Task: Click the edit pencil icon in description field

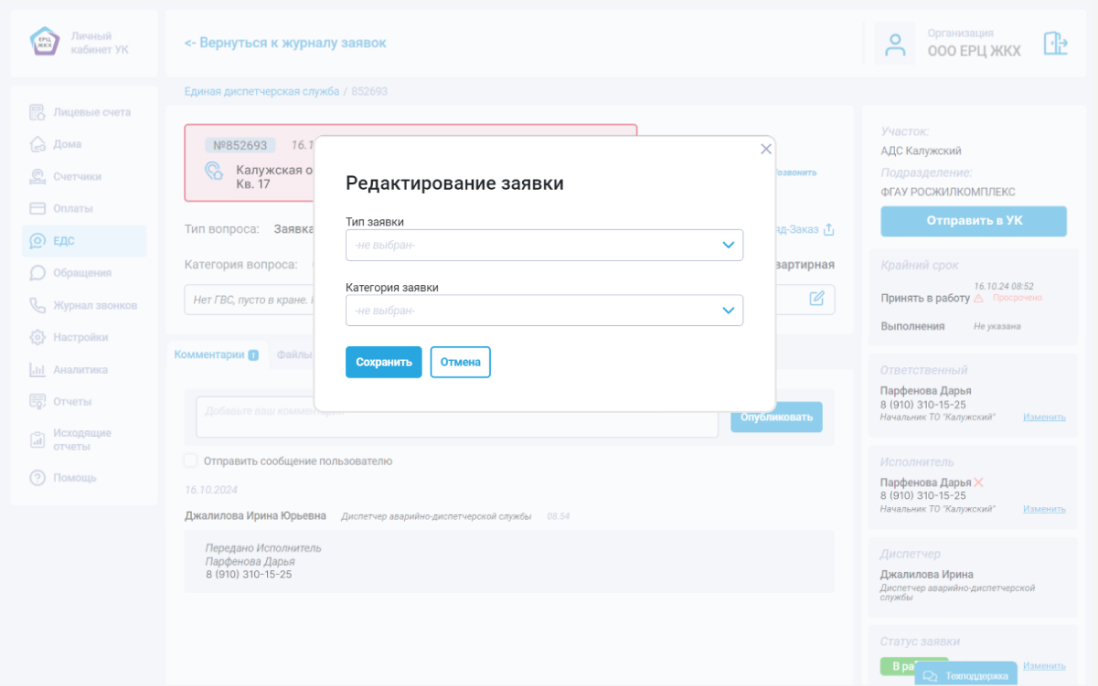Action: coord(816,298)
